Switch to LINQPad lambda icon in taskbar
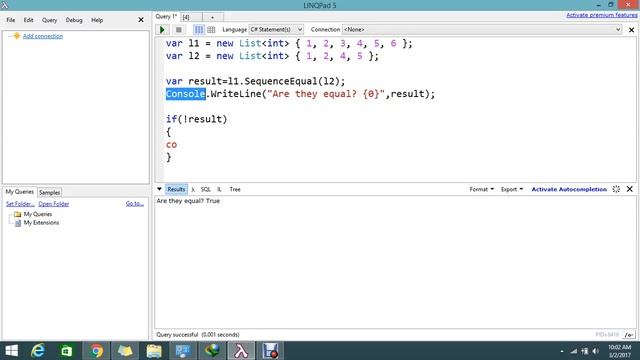This screenshot has height=360, width=640. coord(241,351)
